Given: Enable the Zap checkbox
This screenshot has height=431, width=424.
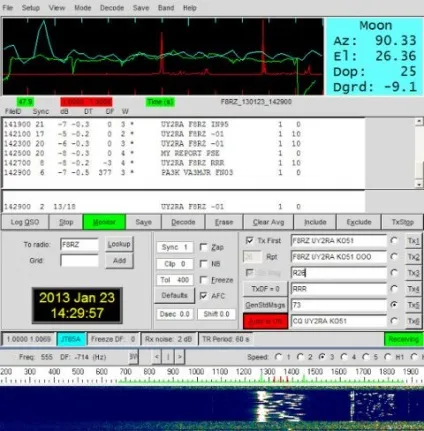Looking at the screenshot, I should point(203,247).
